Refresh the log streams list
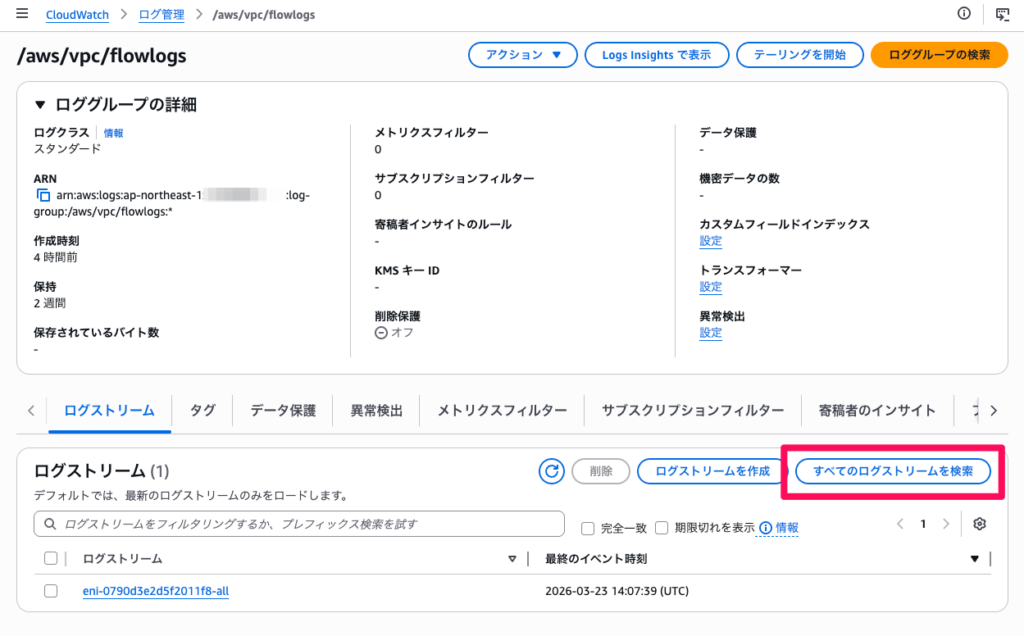The image size is (1024, 636). [x=551, y=471]
